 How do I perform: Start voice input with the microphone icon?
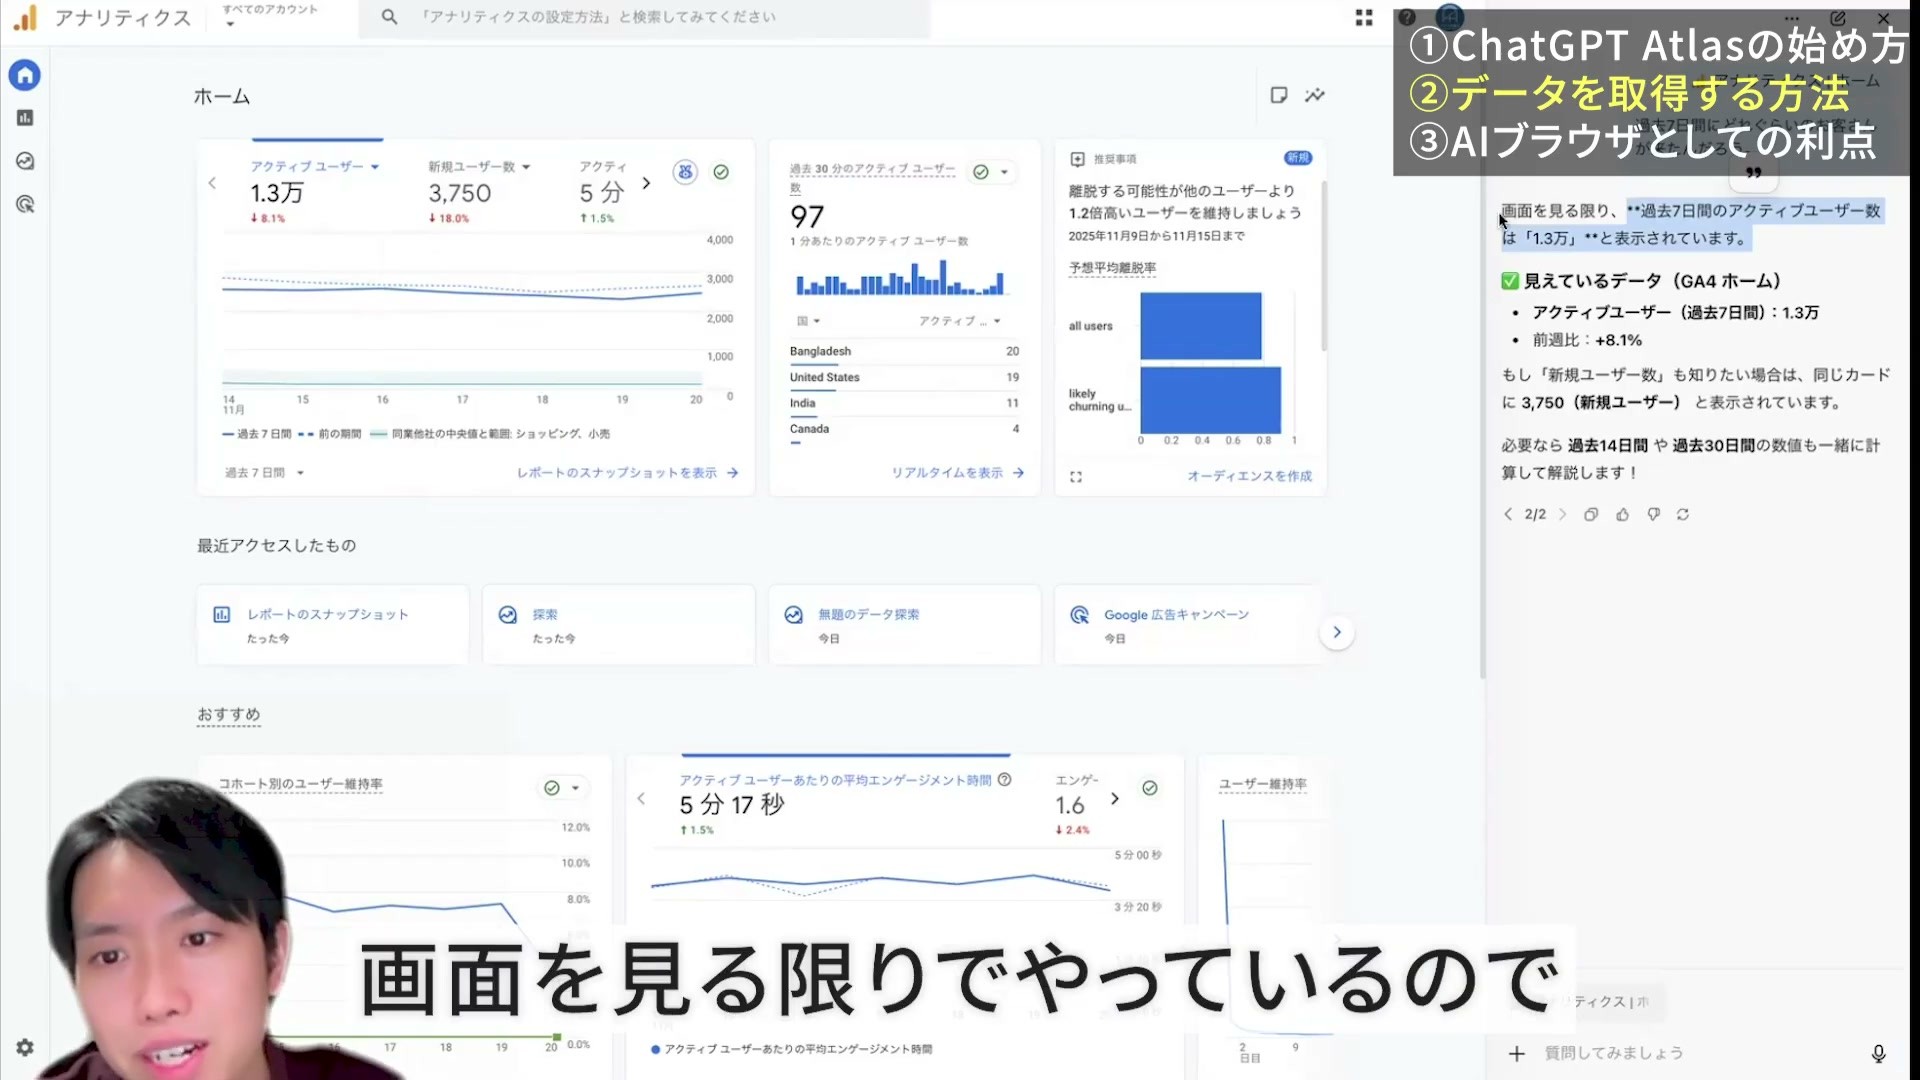click(x=1878, y=1053)
